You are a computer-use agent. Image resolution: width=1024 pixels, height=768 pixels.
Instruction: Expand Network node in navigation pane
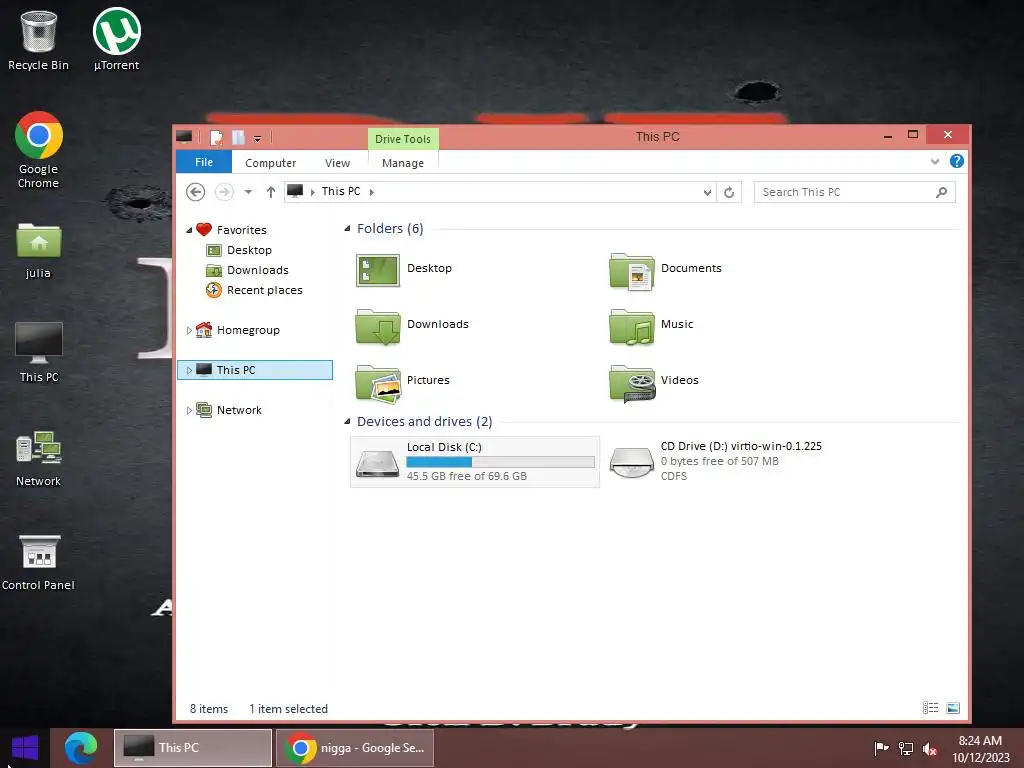pos(189,411)
